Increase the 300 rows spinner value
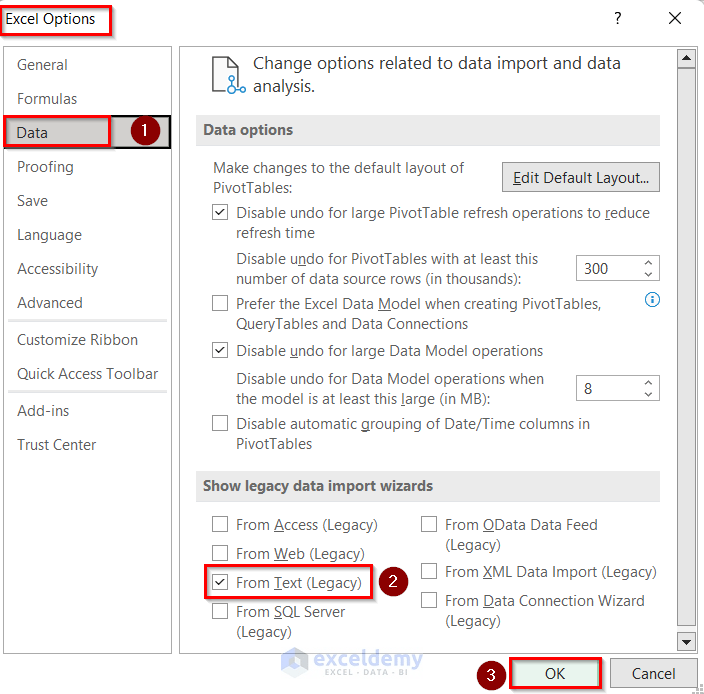Viewport: 704px width, 694px height. [x=648, y=263]
